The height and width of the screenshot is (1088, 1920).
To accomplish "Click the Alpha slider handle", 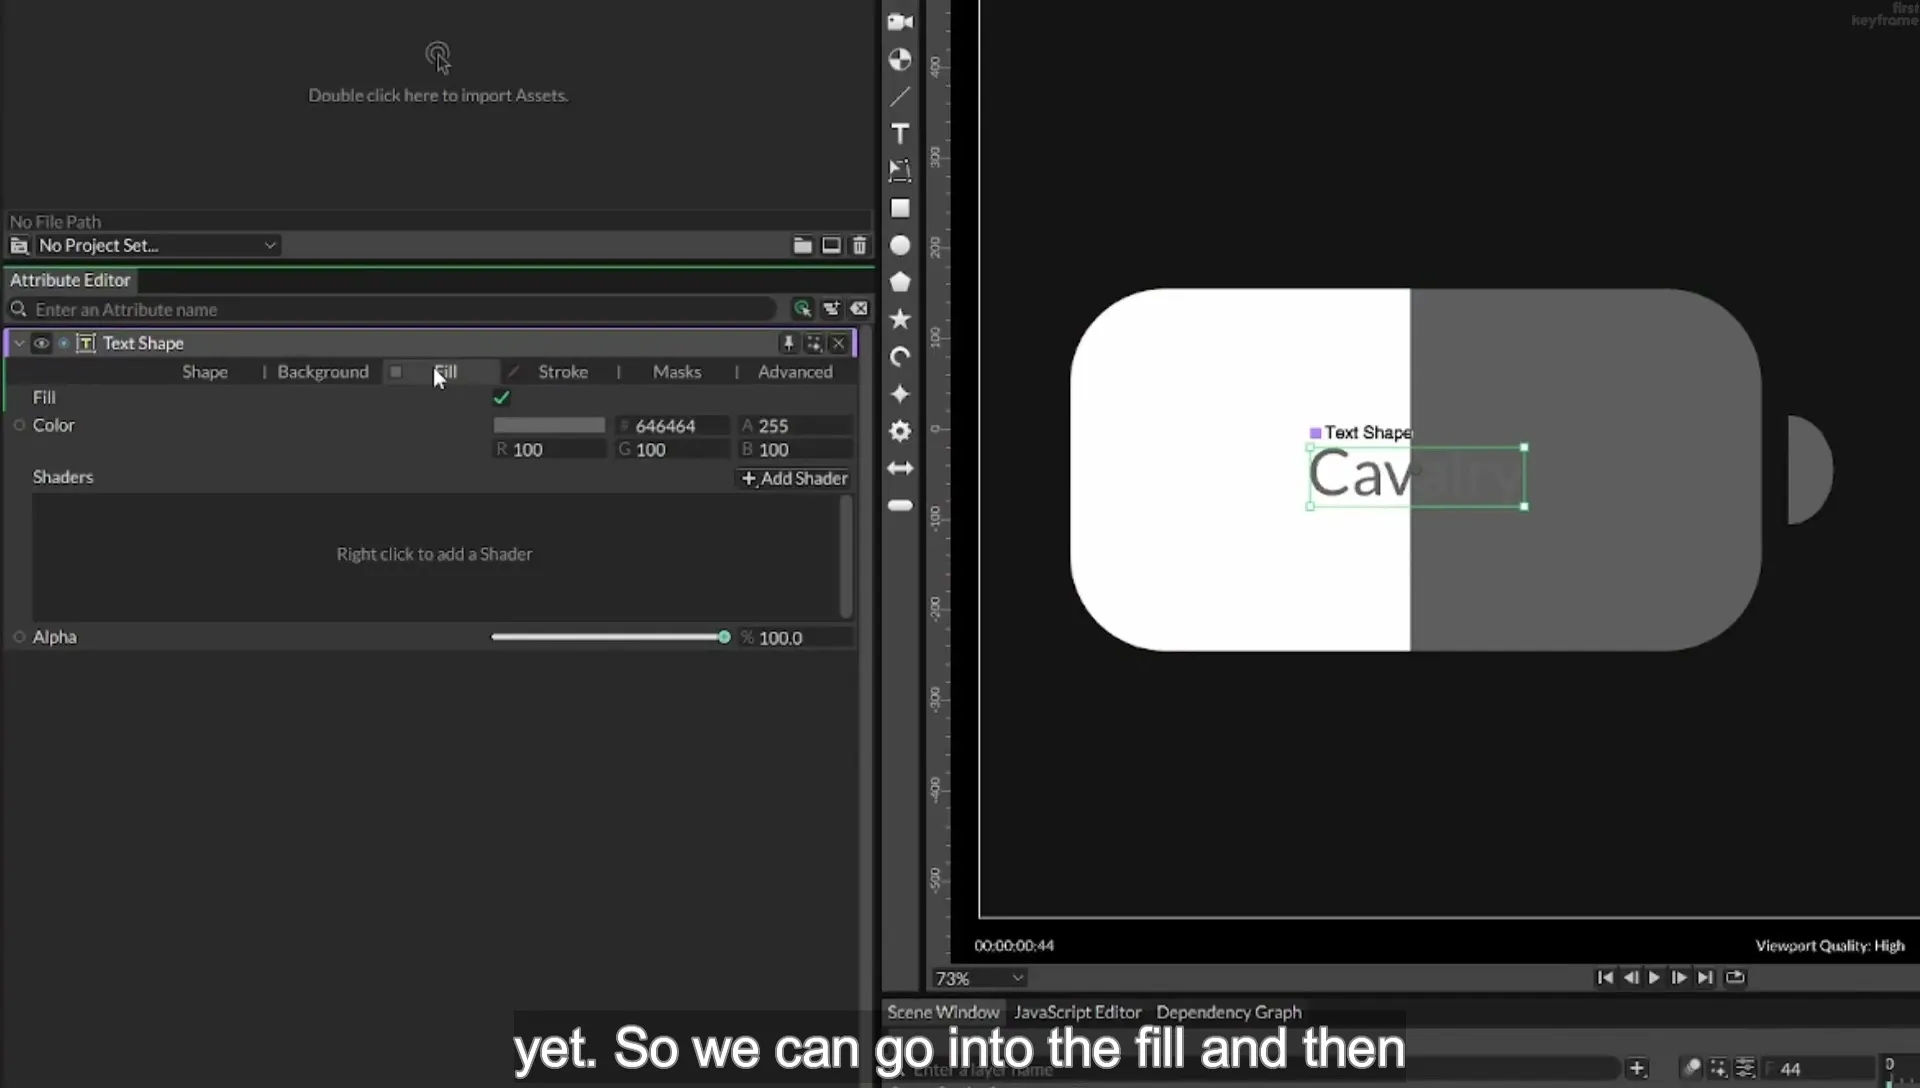I will click(724, 637).
